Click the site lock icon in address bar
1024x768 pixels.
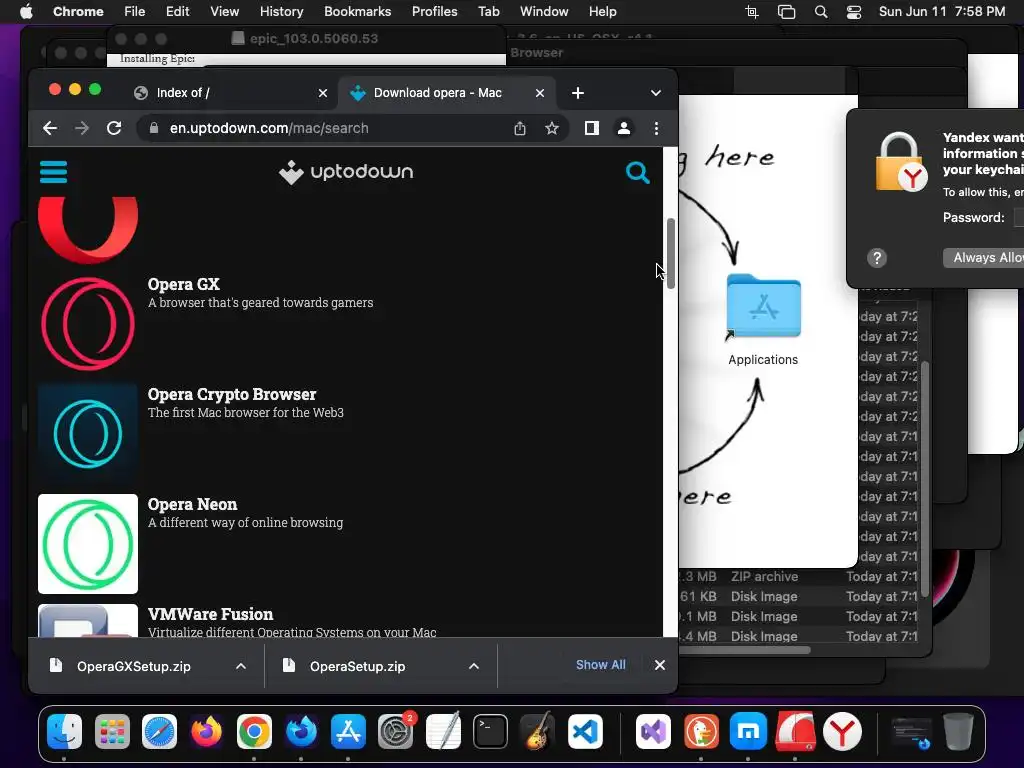click(x=154, y=128)
